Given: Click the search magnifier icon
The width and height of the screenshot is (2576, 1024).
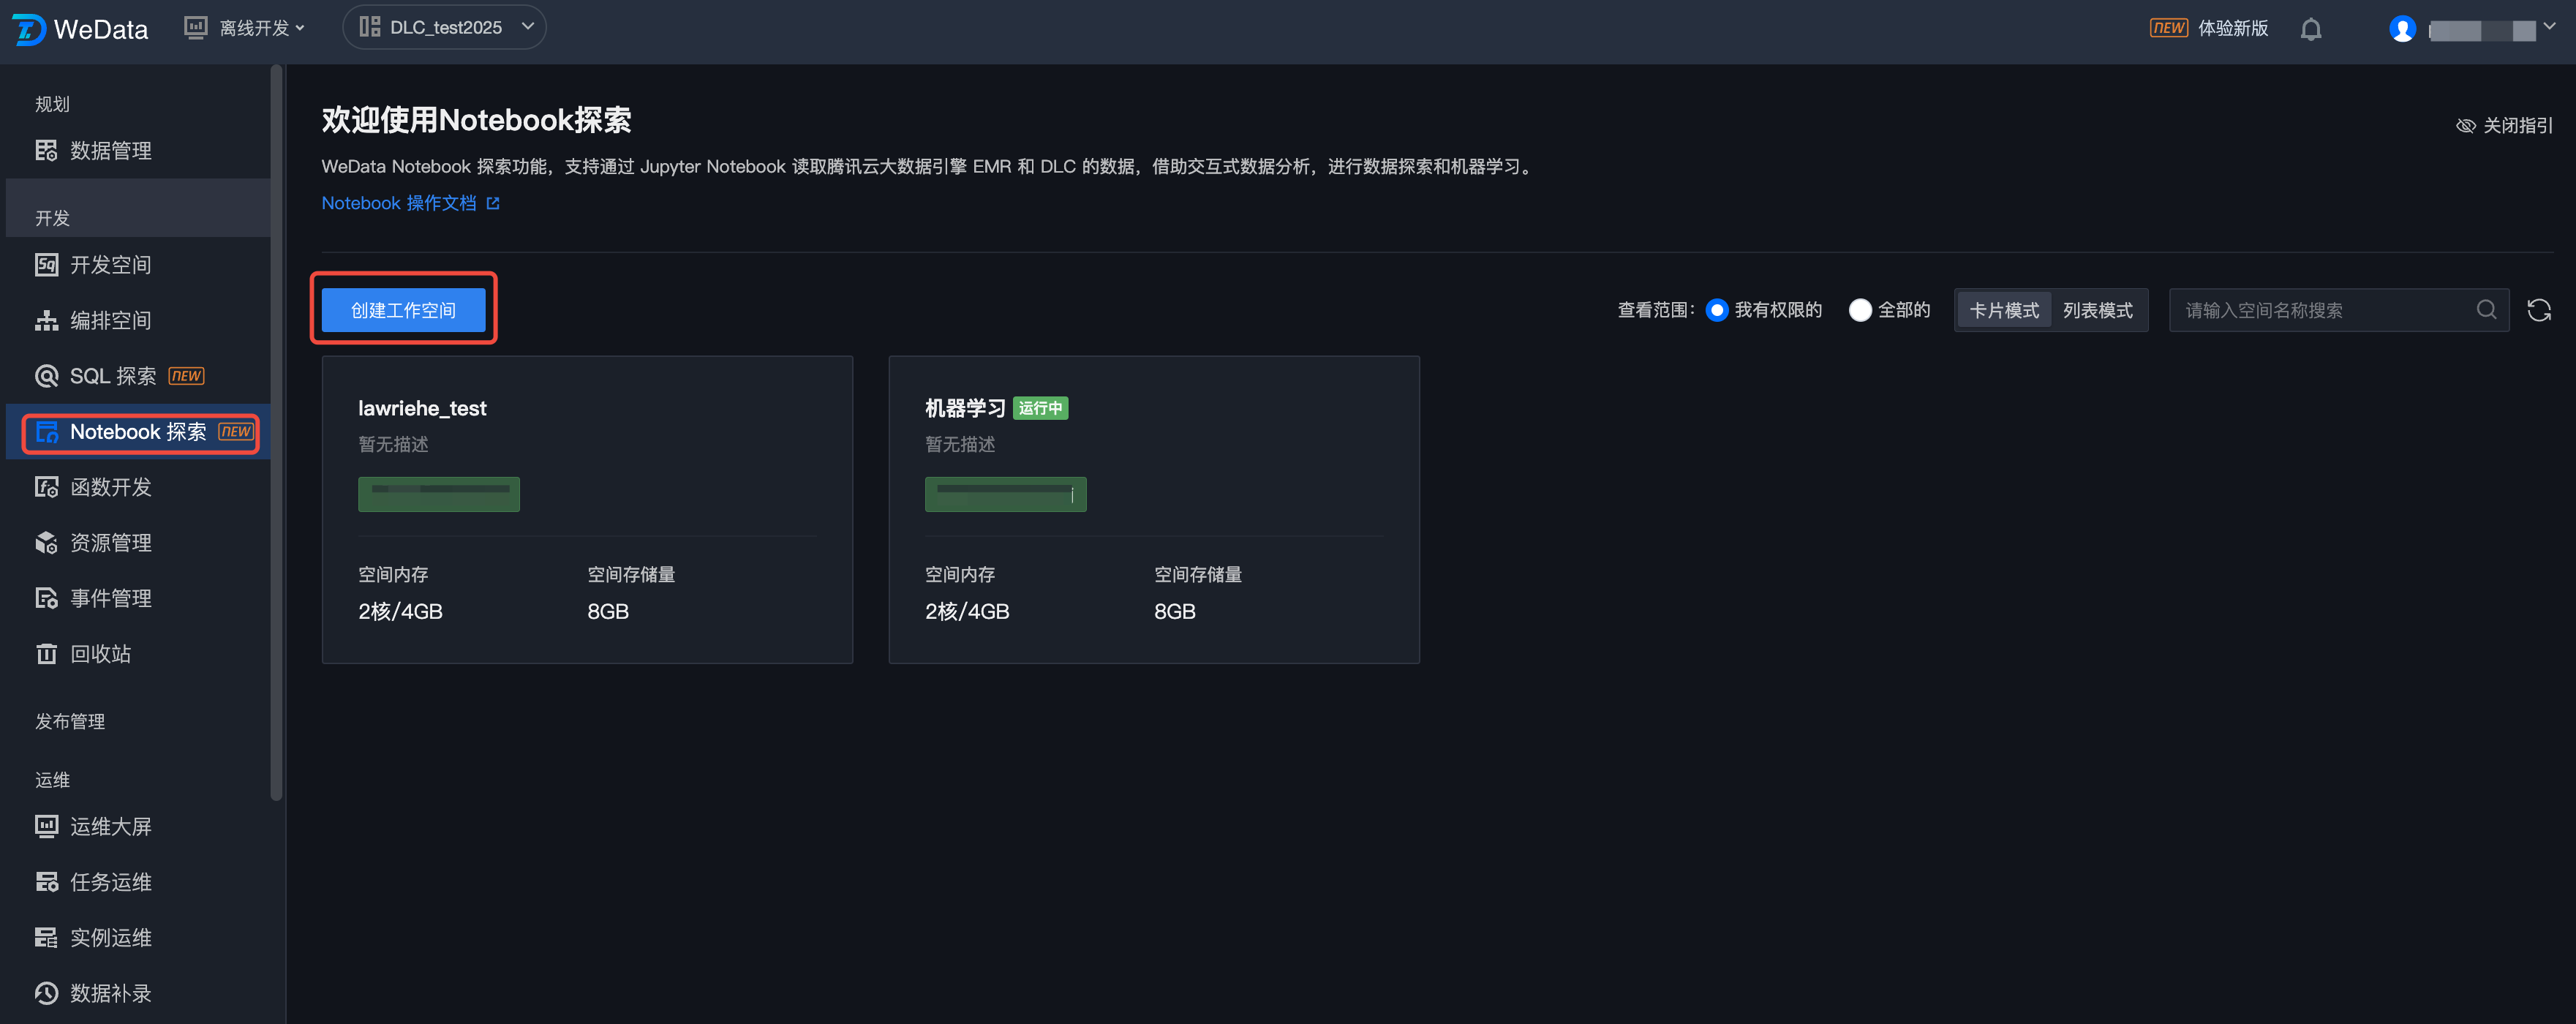Looking at the screenshot, I should coord(2486,310).
